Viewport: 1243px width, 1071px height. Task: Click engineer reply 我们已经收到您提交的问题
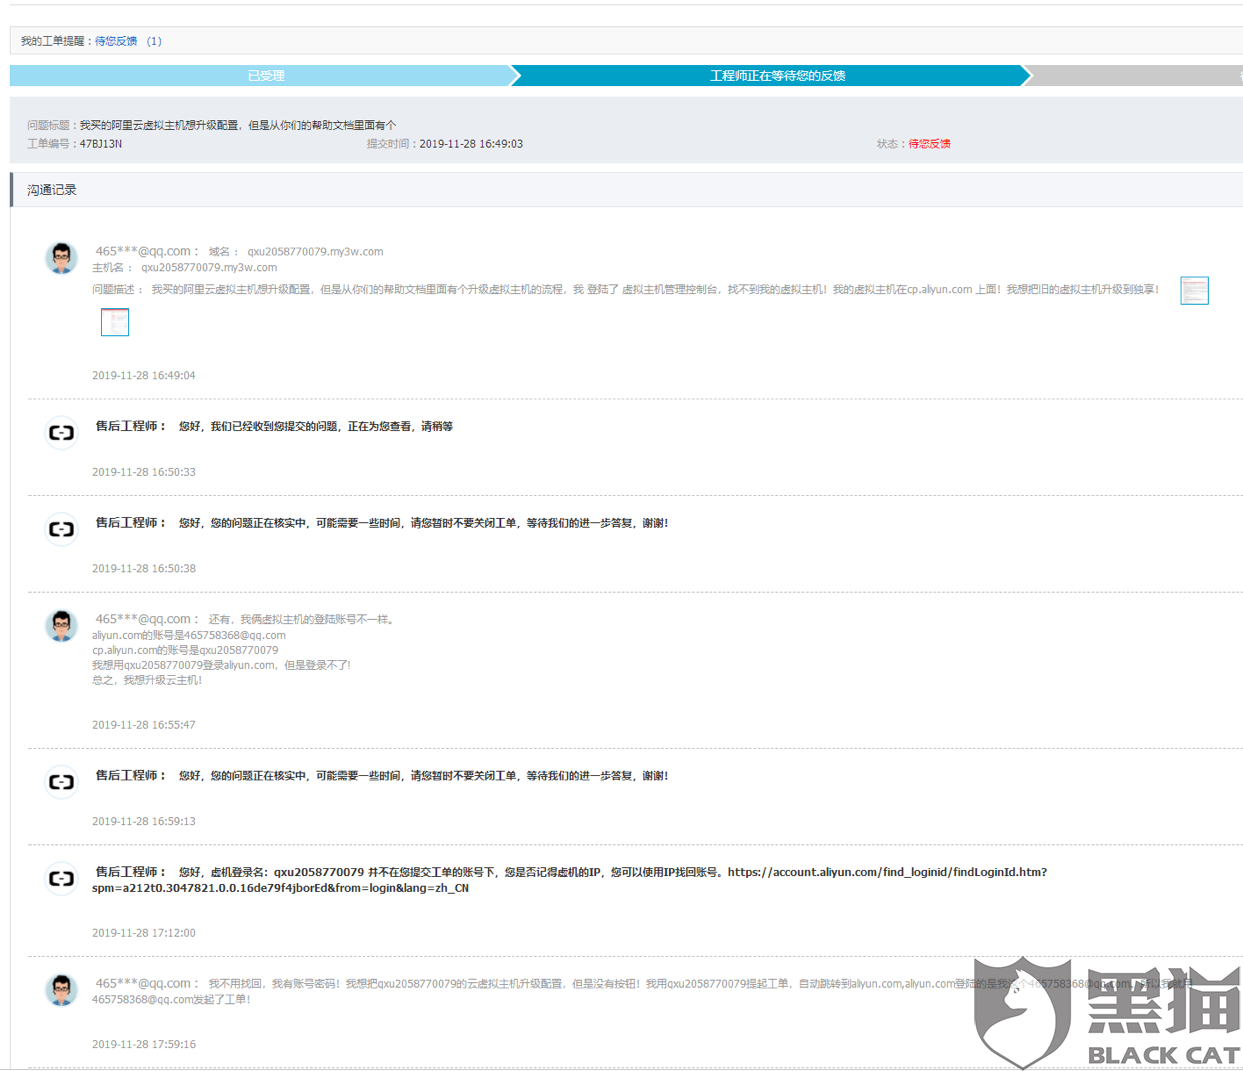(316, 427)
